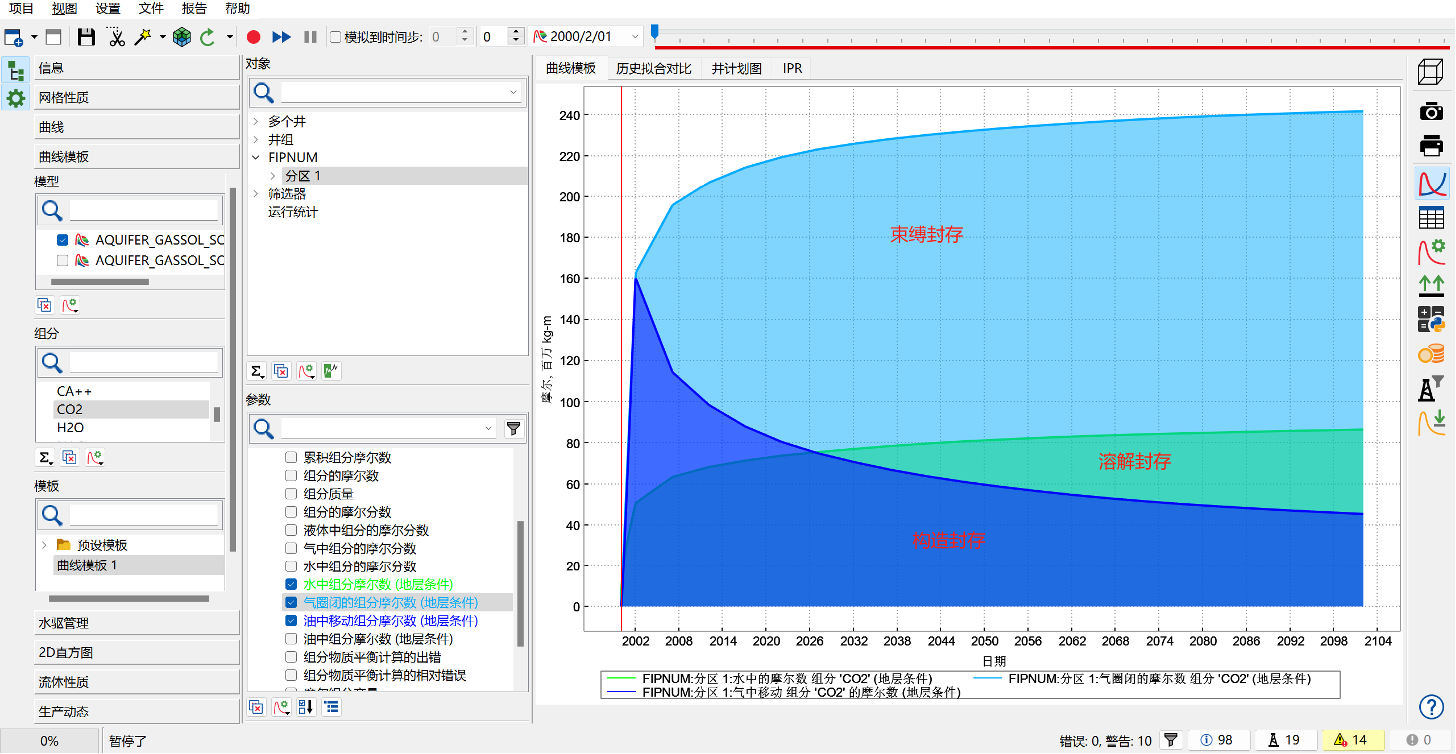This screenshot has height=754, width=1456.
Task: Expand the 井组 tree node
Action: (x=255, y=139)
